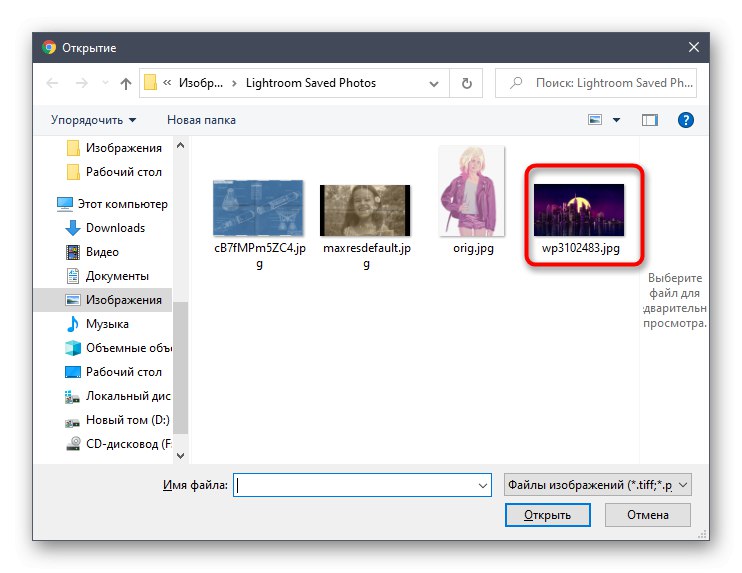Click the sidebar scroll down arrow

[180, 456]
